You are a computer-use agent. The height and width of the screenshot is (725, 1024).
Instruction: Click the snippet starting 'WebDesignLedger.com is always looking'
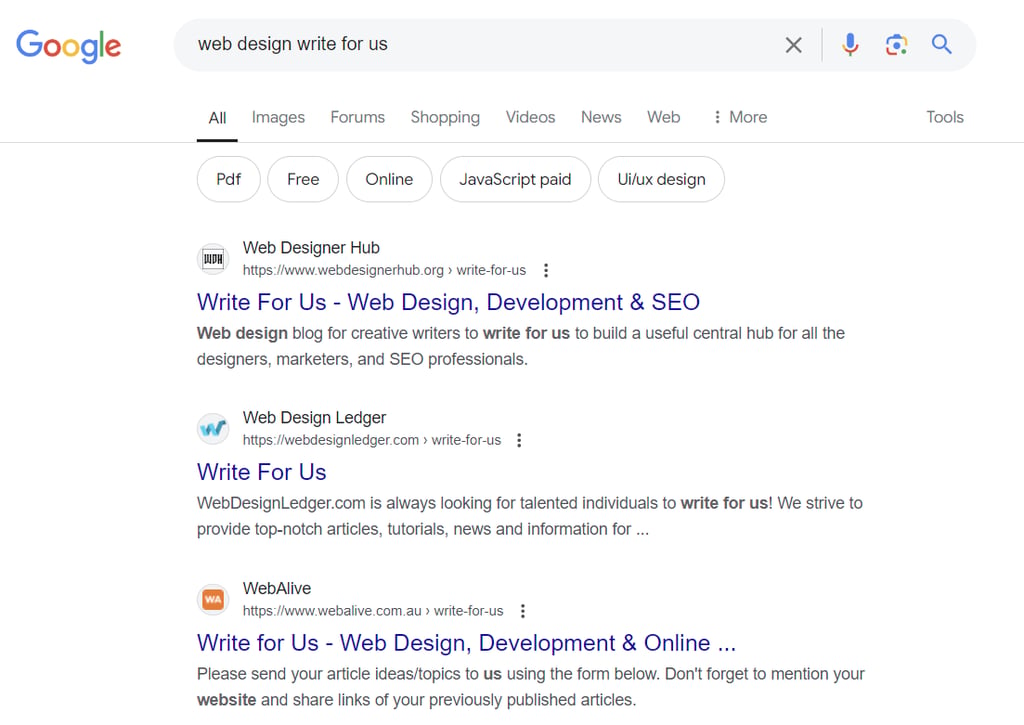click(x=530, y=516)
